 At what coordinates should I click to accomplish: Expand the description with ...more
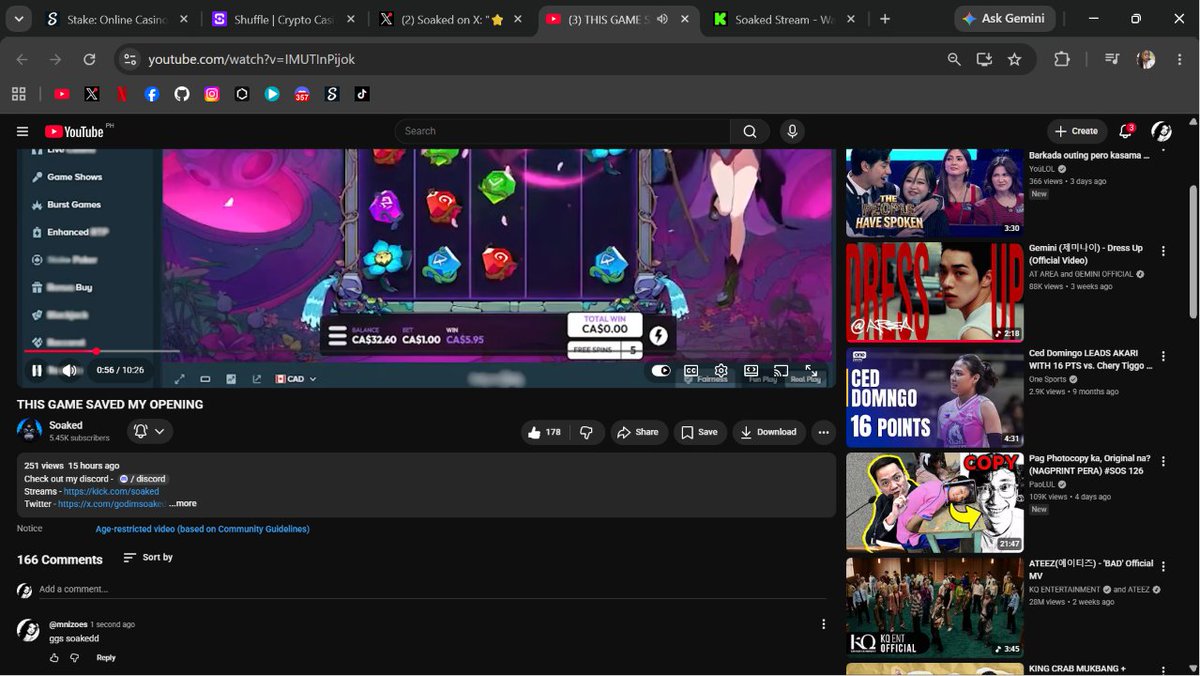pyautogui.click(x=182, y=503)
